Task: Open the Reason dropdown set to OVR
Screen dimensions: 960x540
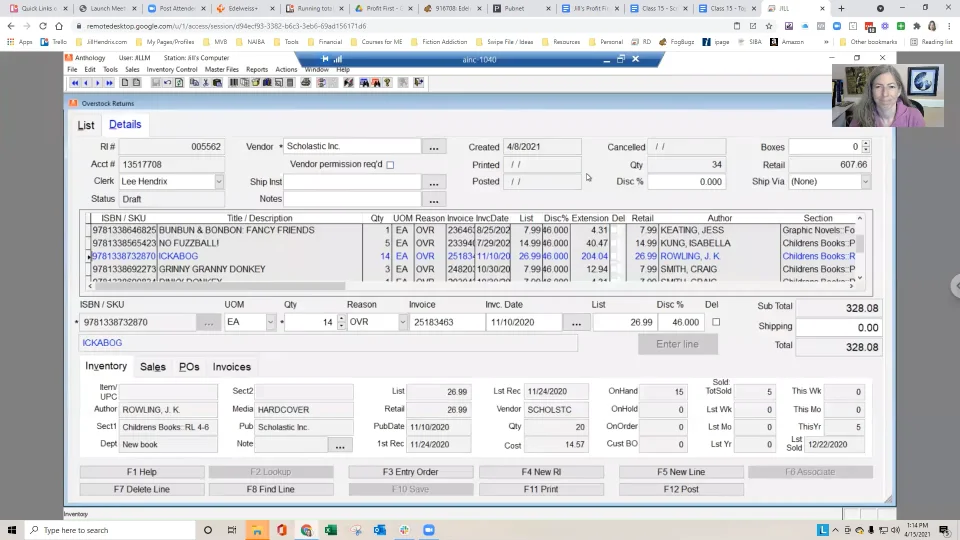Action: 403,322
